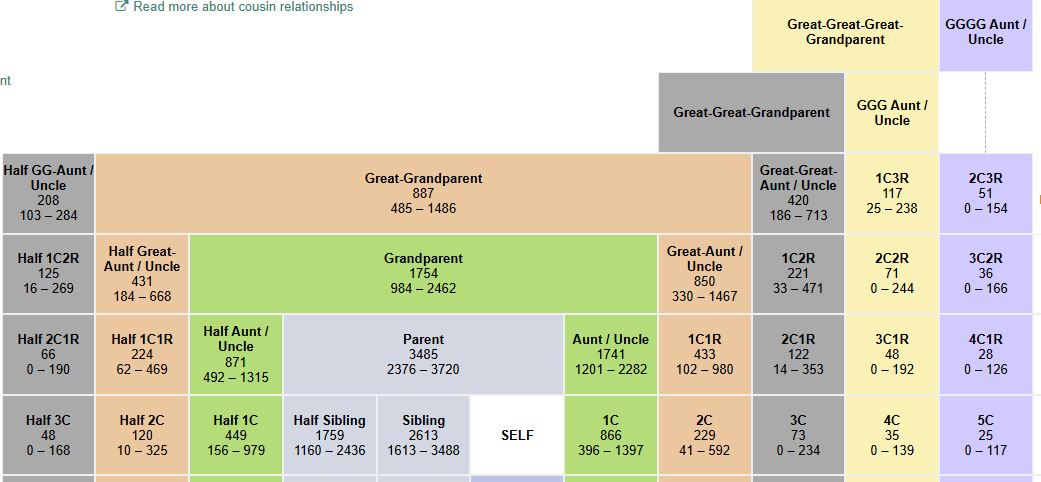Screen dimensions: 1041x482
Task: Click the Grandparent cell showing 1754
Action: click(423, 273)
